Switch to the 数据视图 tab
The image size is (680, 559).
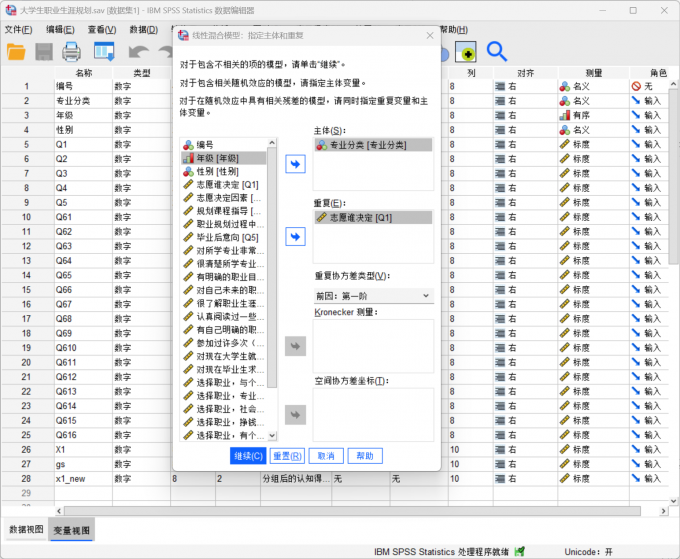coord(26,529)
